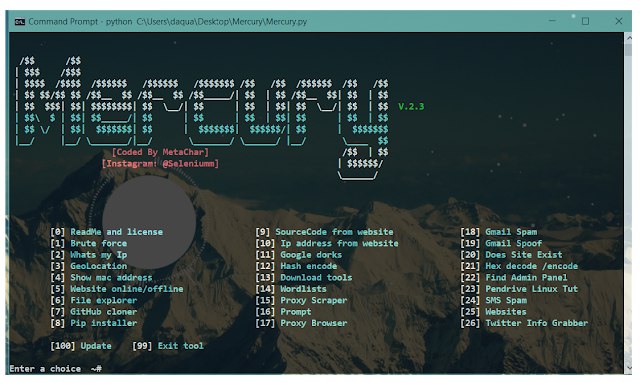Click '[3] GeoLocation' entry
The width and height of the screenshot is (640, 383).
pyautogui.click(x=89, y=266)
